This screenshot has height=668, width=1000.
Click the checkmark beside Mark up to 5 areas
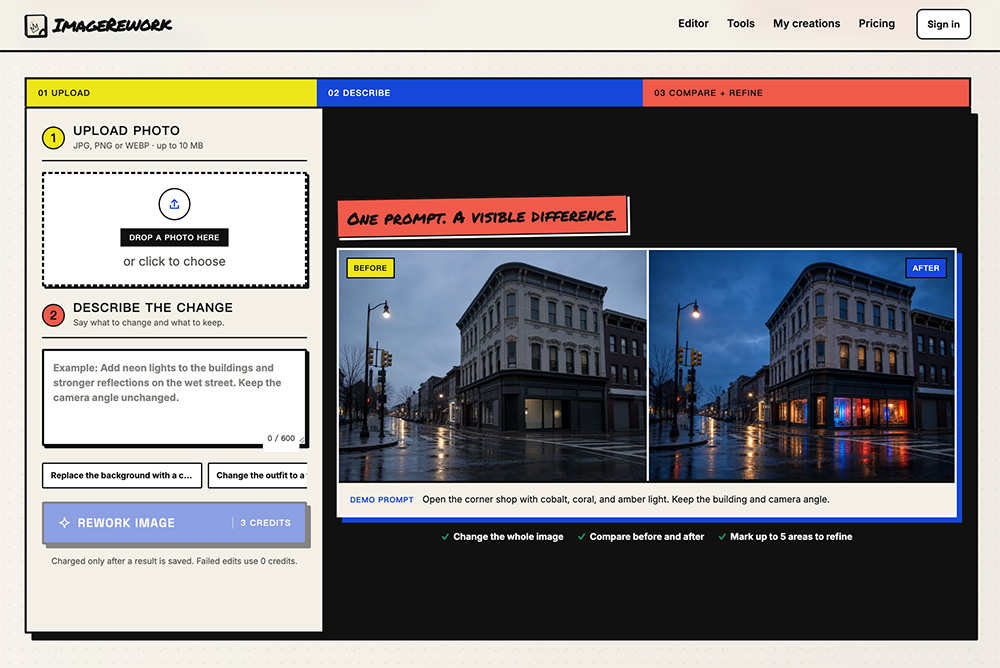click(722, 537)
